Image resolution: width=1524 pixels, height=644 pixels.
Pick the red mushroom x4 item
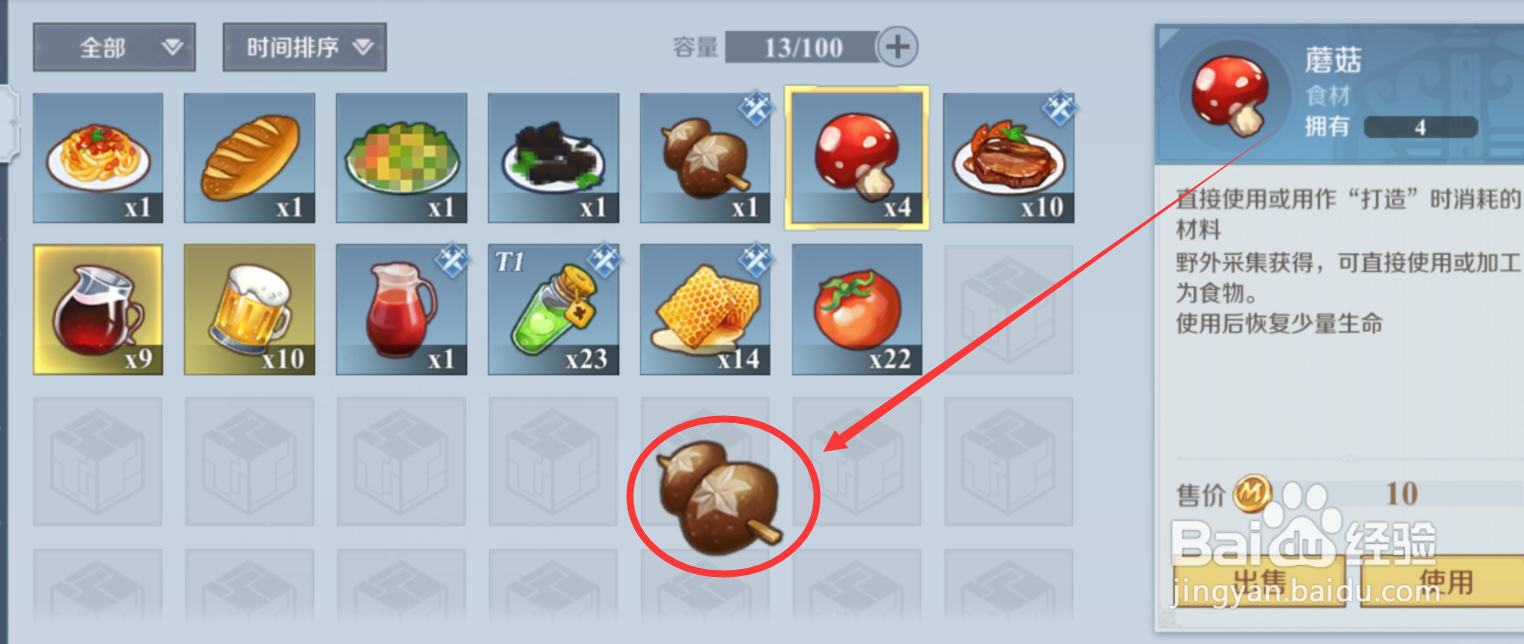point(857,158)
